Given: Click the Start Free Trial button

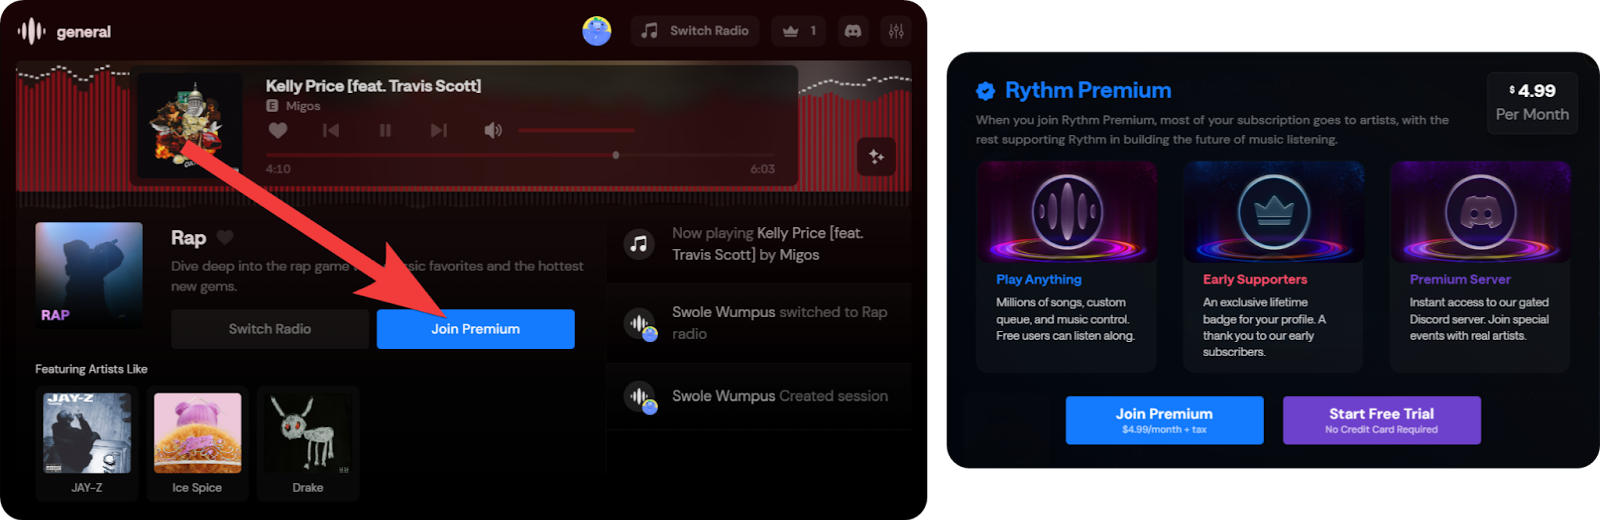Looking at the screenshot, I should [1382, 420].
